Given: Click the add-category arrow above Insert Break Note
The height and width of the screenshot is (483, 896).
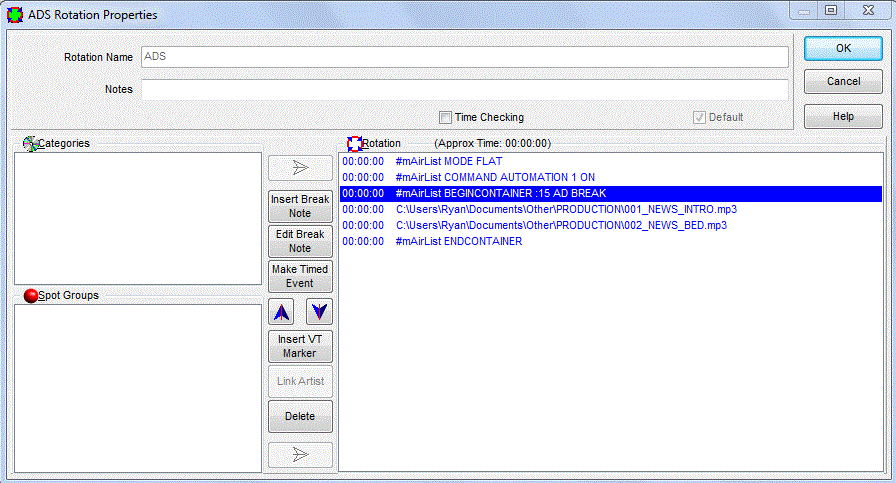Looking at the screenshot, I should (x=300, y=168).
